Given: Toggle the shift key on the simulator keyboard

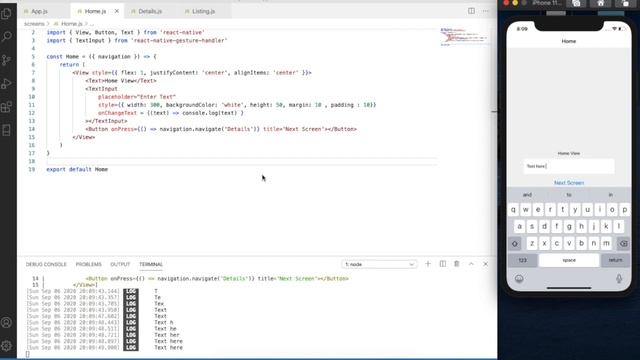Looking at the screenshot, I should click(x=515, y=244).
